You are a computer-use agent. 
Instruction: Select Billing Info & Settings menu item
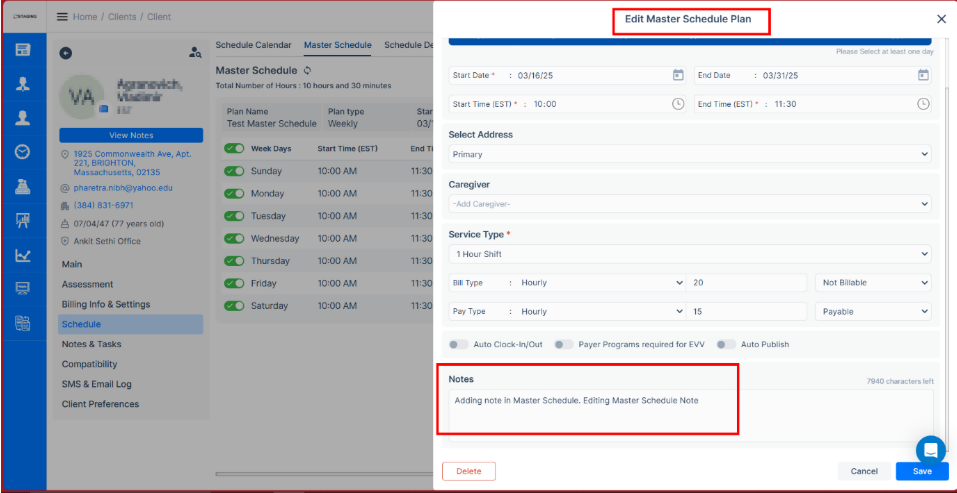tap(106, 304)
